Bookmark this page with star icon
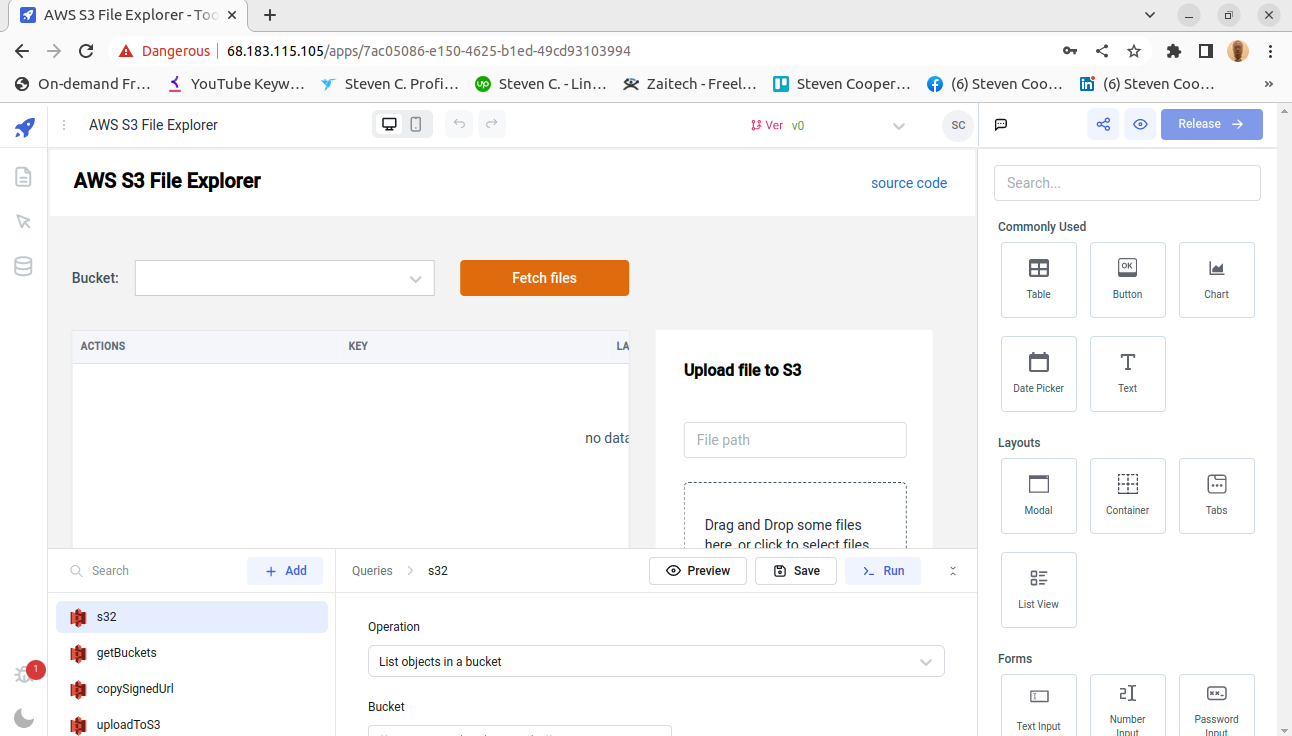1292x736 pixels. (1134, 51)
